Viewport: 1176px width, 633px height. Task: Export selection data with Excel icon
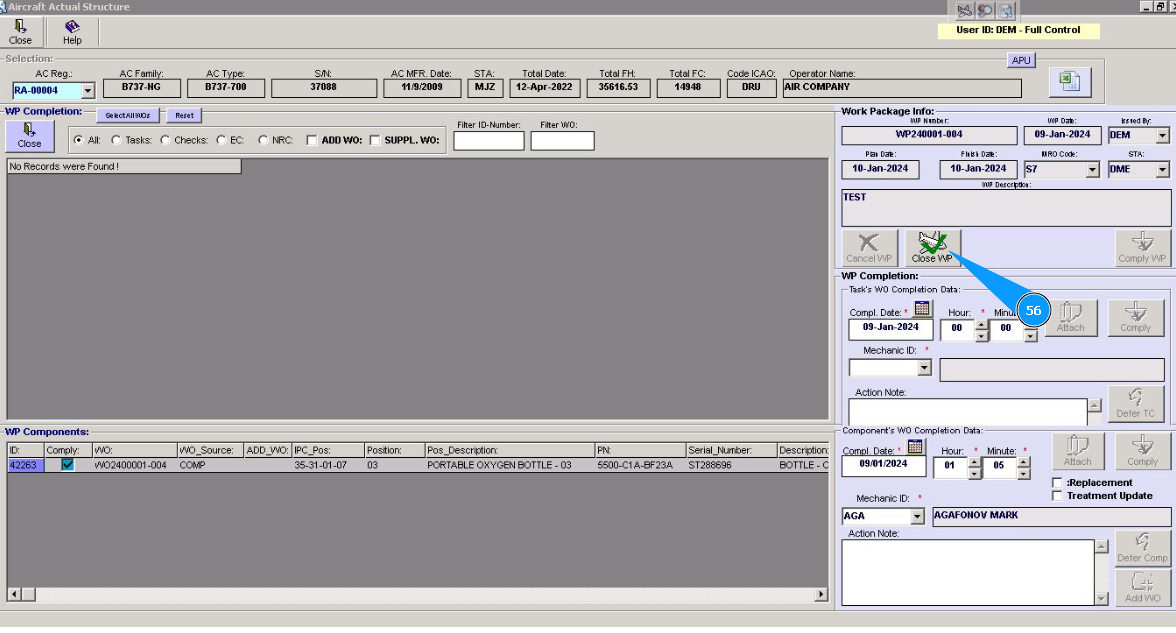coord(1070,82)
